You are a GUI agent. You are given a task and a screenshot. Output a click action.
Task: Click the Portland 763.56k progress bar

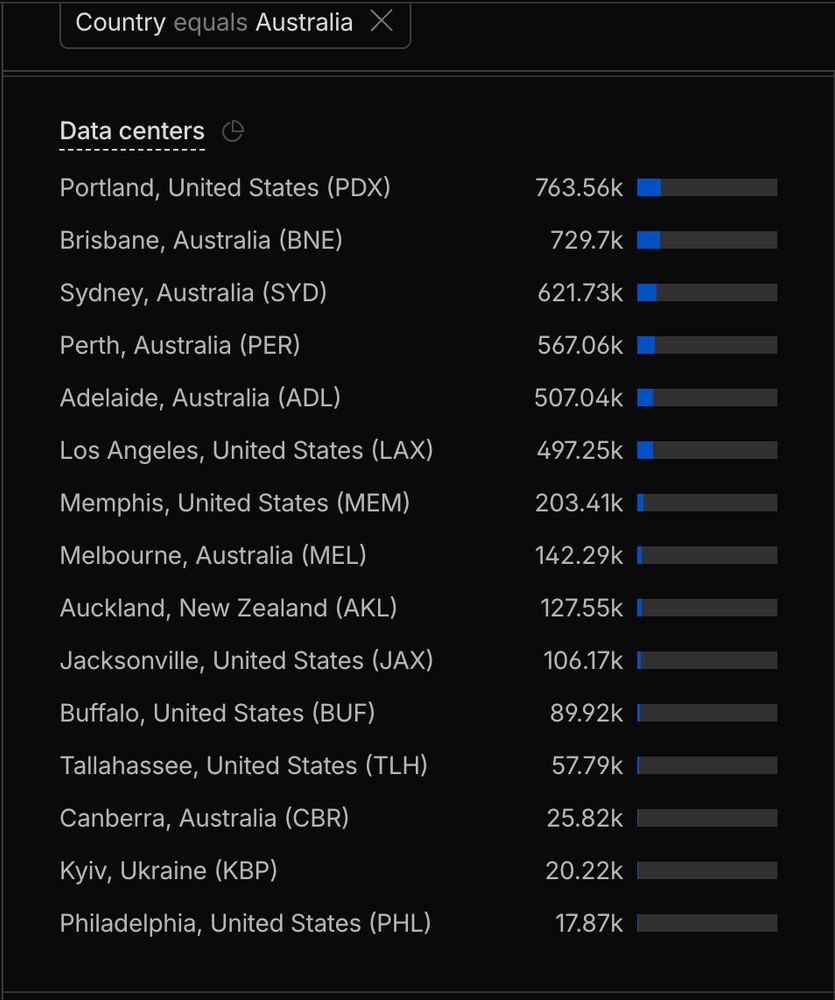[x=707, y=188]
